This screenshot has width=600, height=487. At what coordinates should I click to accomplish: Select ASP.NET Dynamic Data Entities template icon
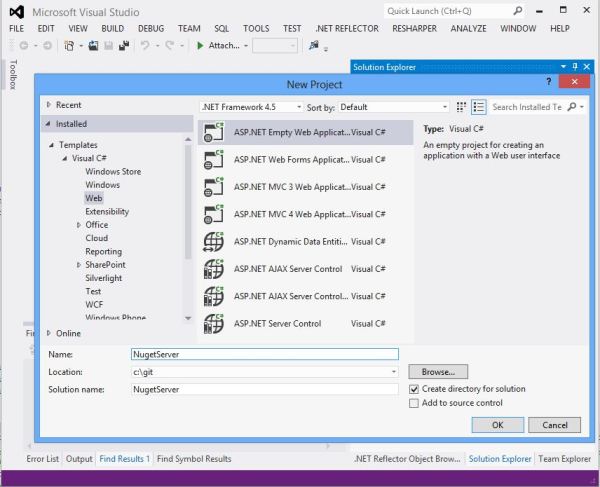[214, 242]
